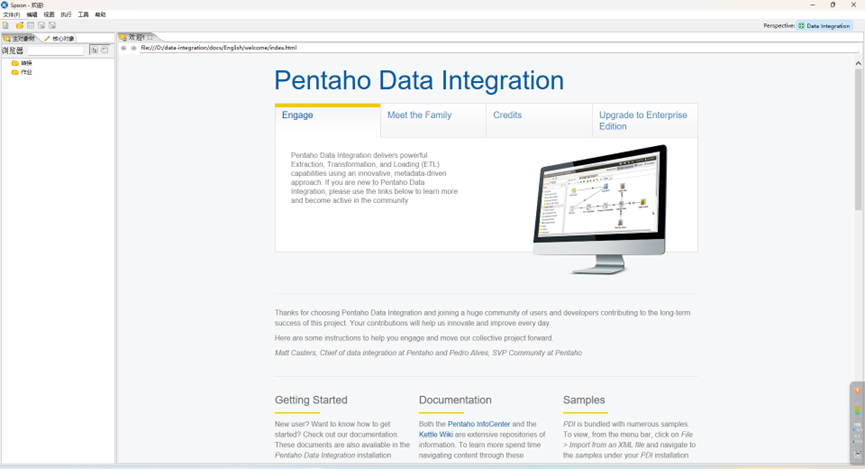This screenshot has height=469, width=865.
Task: Switch to the 核心对象 tab
Action: click(60, 39)
